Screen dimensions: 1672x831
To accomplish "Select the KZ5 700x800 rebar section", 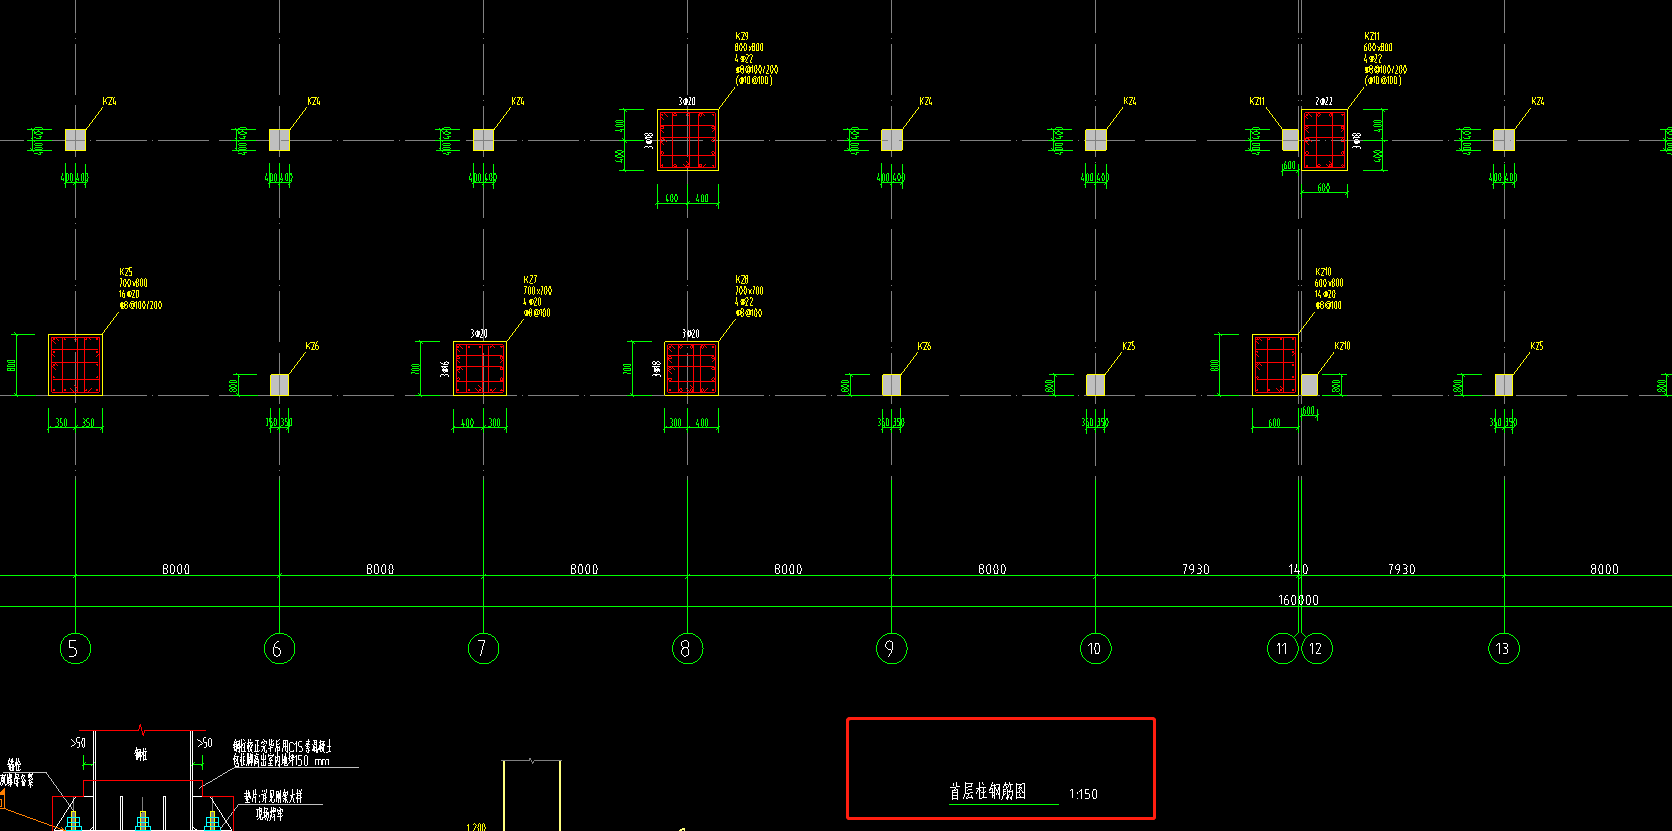I will 75,365.
